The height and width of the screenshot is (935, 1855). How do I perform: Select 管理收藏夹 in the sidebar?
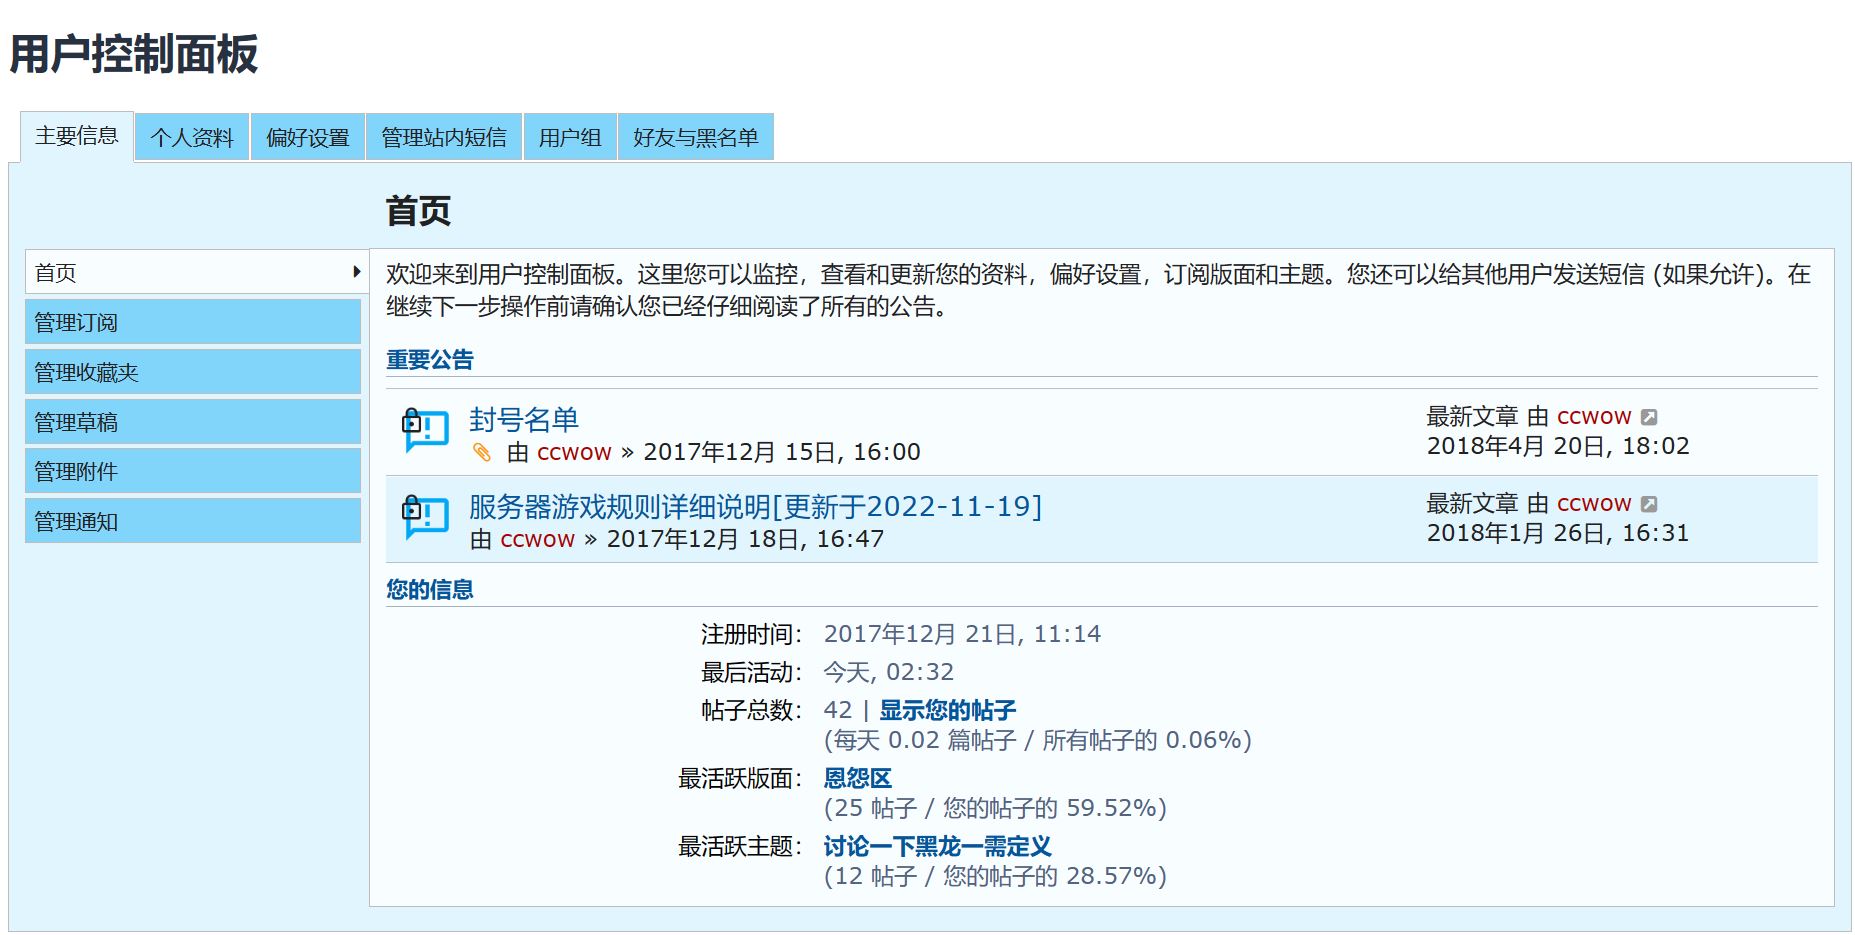coord(192,372)
